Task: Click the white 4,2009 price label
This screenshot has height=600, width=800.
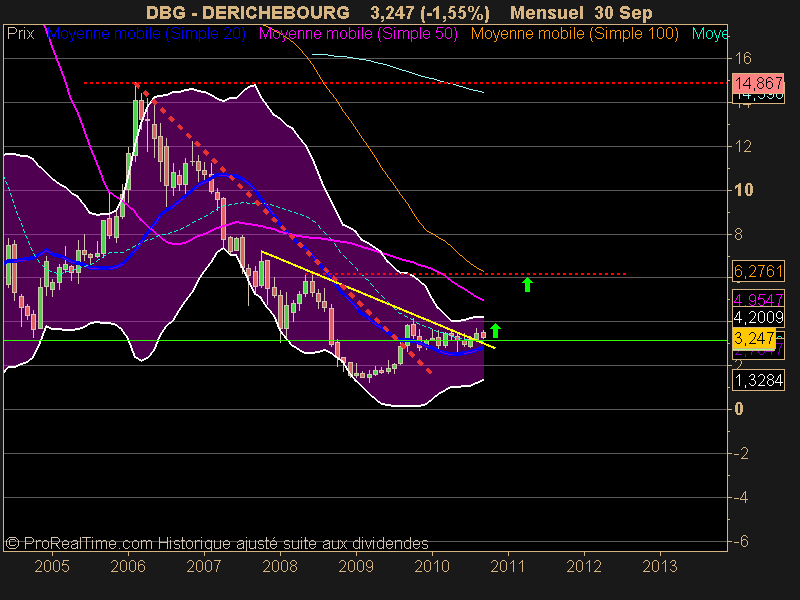Action: [758, 317]
